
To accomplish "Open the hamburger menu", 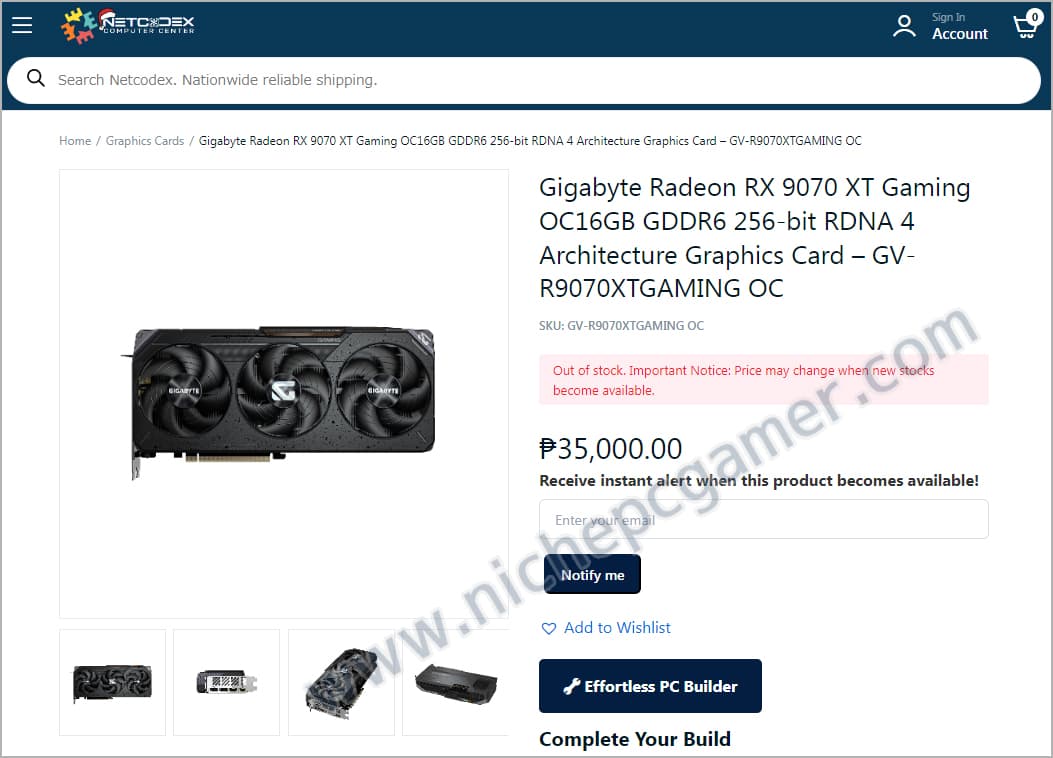I will 22,26.
